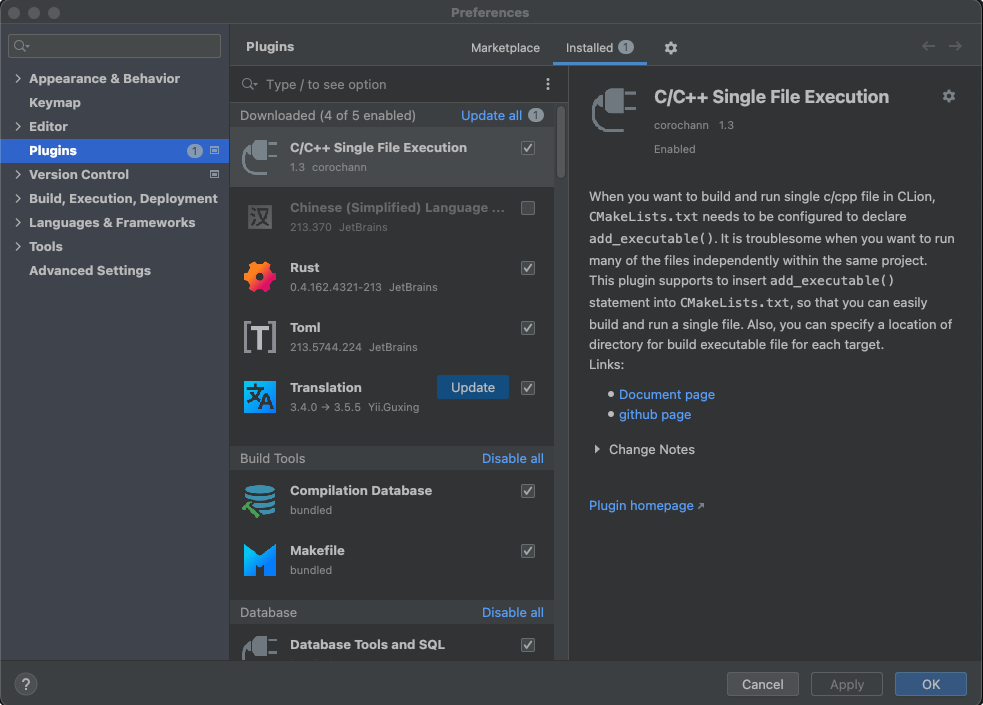This screenshot has height=705, width=983.
Task: Focus the settings search field
Action: click(115, 46)
